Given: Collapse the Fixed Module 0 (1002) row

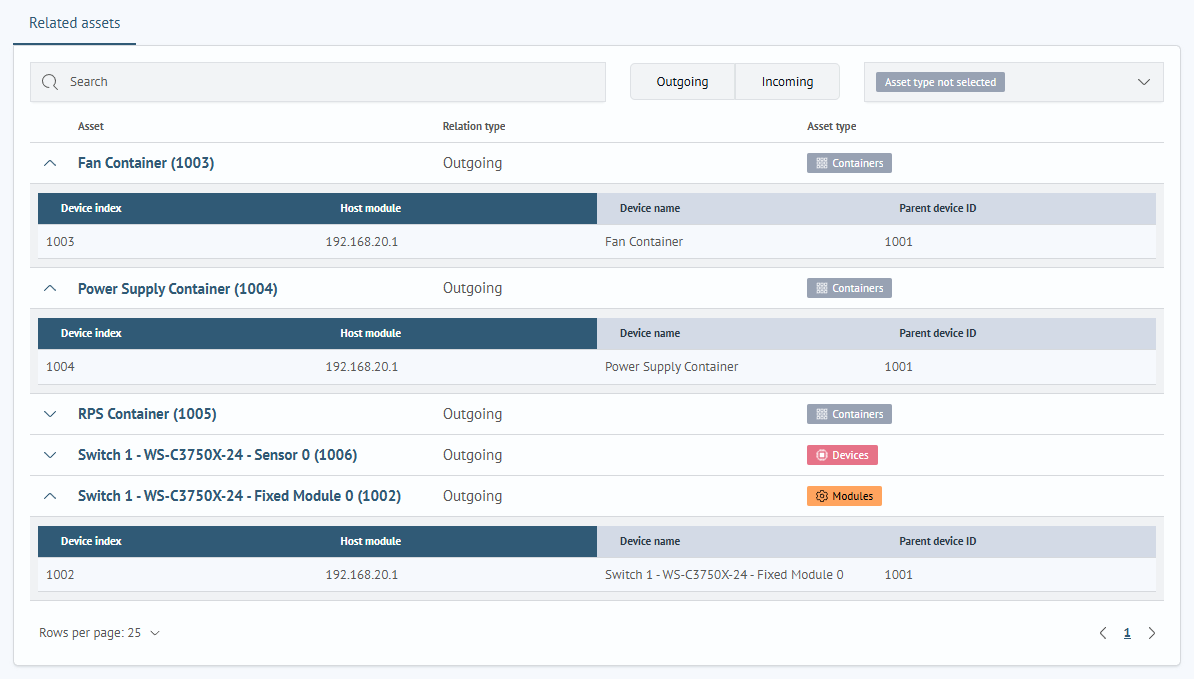Looking at the screenshot, I should (50, 496).
